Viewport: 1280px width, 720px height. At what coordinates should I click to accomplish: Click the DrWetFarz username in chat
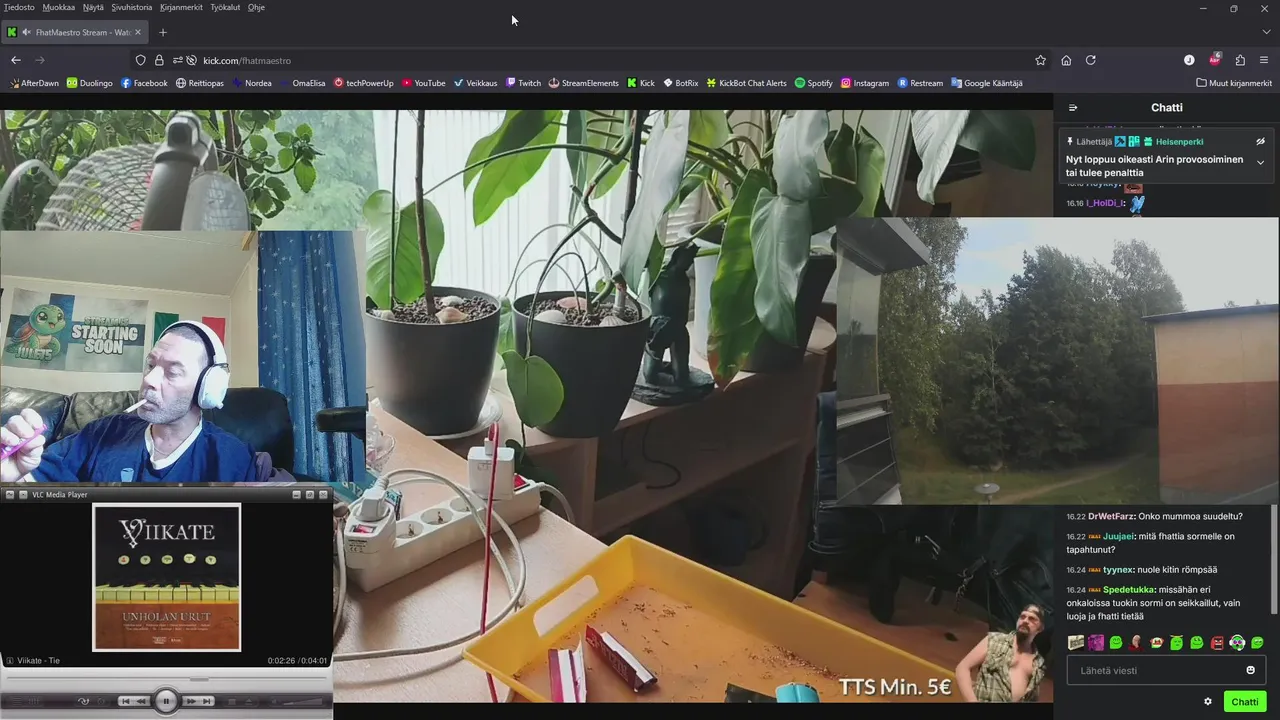tap(1111, 517)
